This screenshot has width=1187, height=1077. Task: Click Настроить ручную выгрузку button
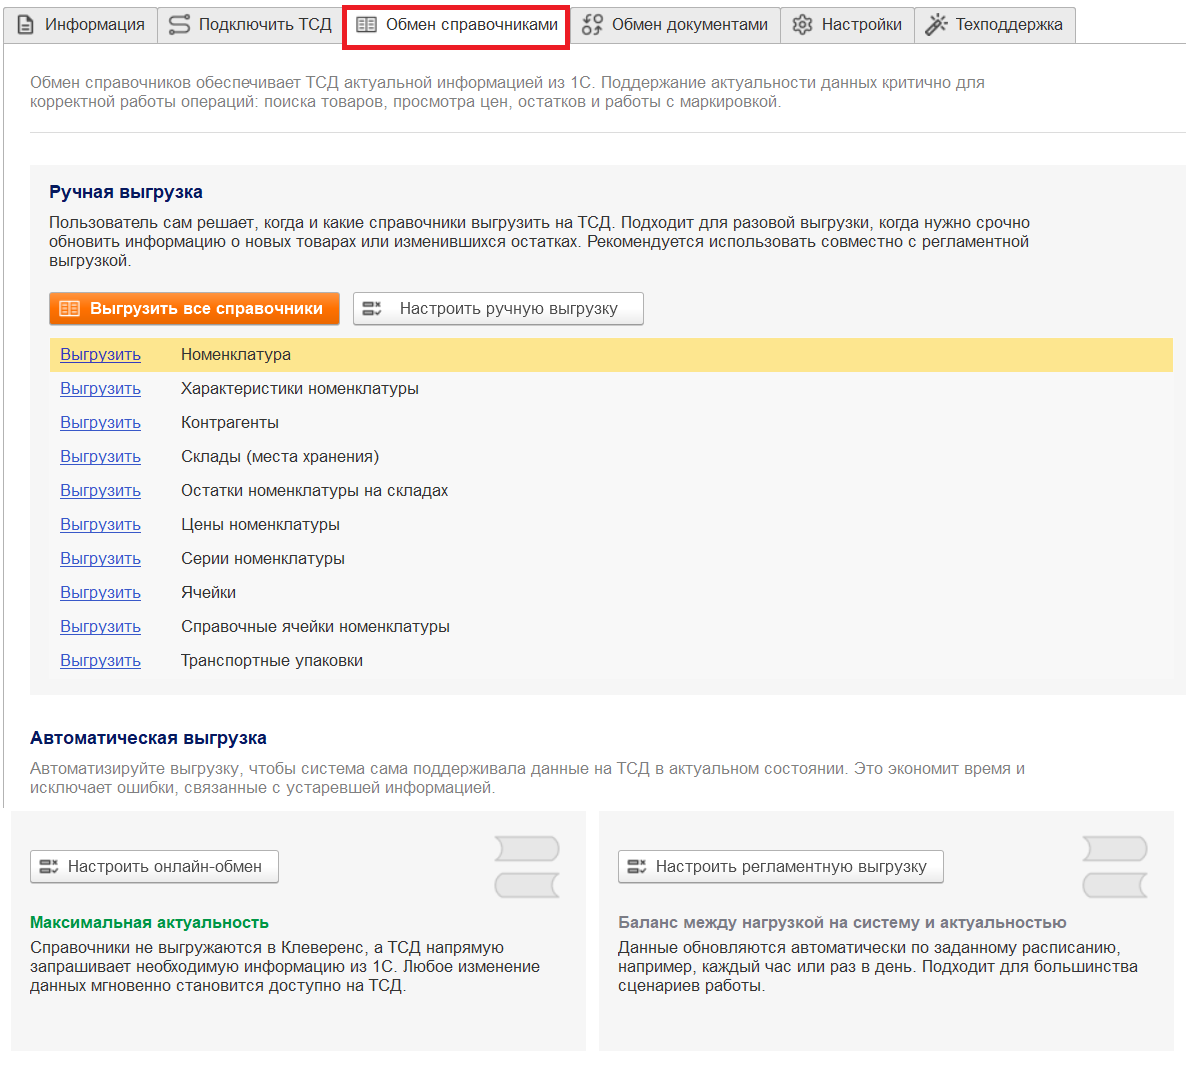(498, 309)
